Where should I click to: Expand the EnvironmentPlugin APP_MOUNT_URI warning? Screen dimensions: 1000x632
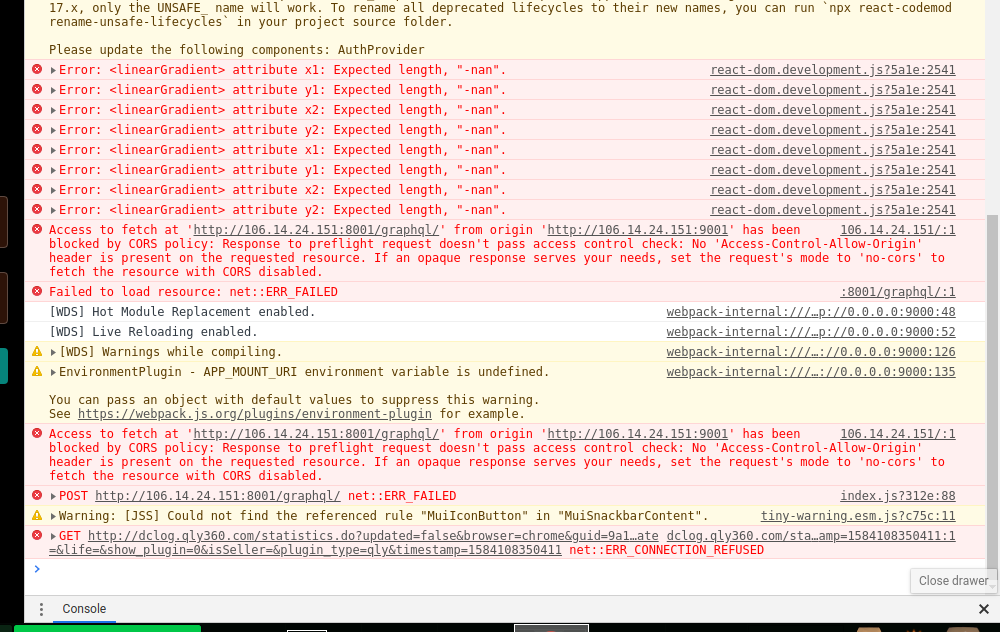click(x=54, y=372)
